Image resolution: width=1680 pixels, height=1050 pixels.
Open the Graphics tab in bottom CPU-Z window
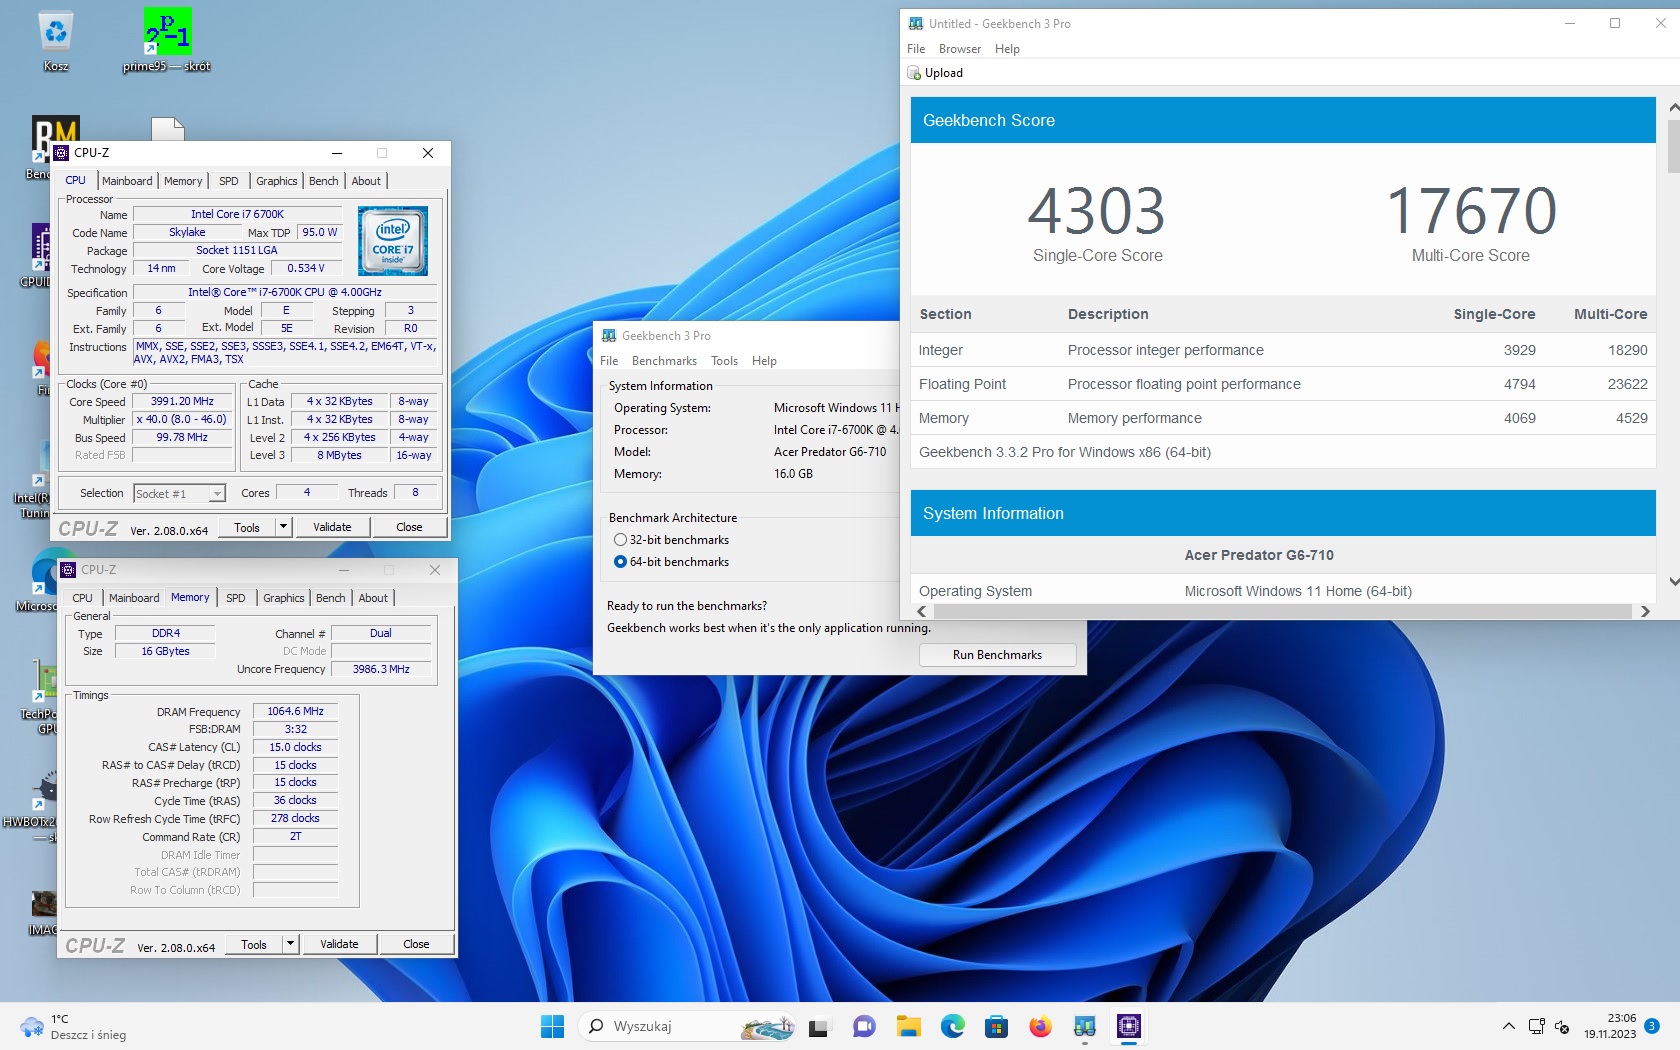click(x=284, y=598)
